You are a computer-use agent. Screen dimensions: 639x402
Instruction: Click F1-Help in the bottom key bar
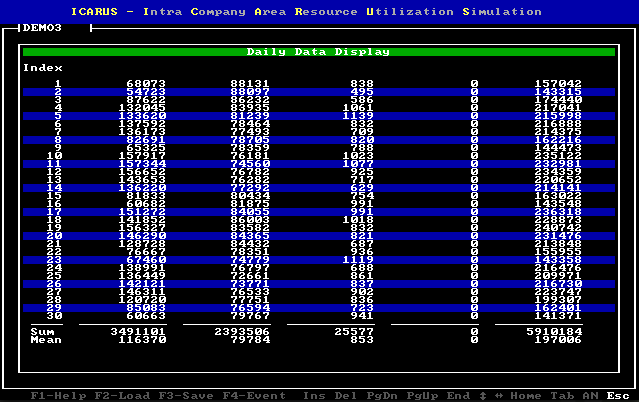coord(56,395)
